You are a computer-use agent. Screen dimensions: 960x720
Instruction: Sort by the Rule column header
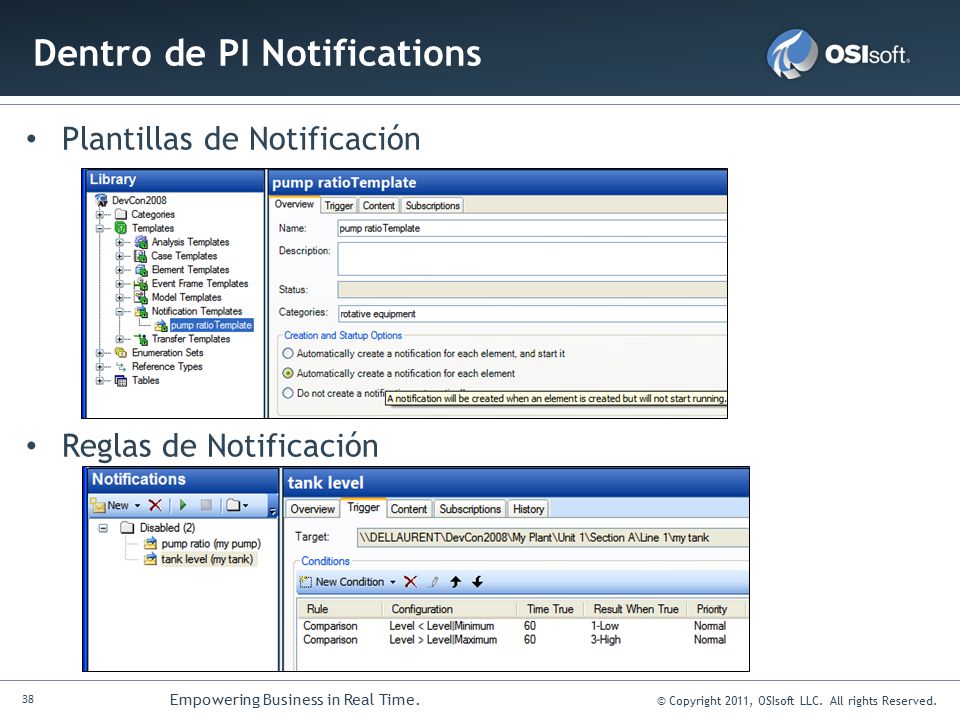(x=340, y=609)
